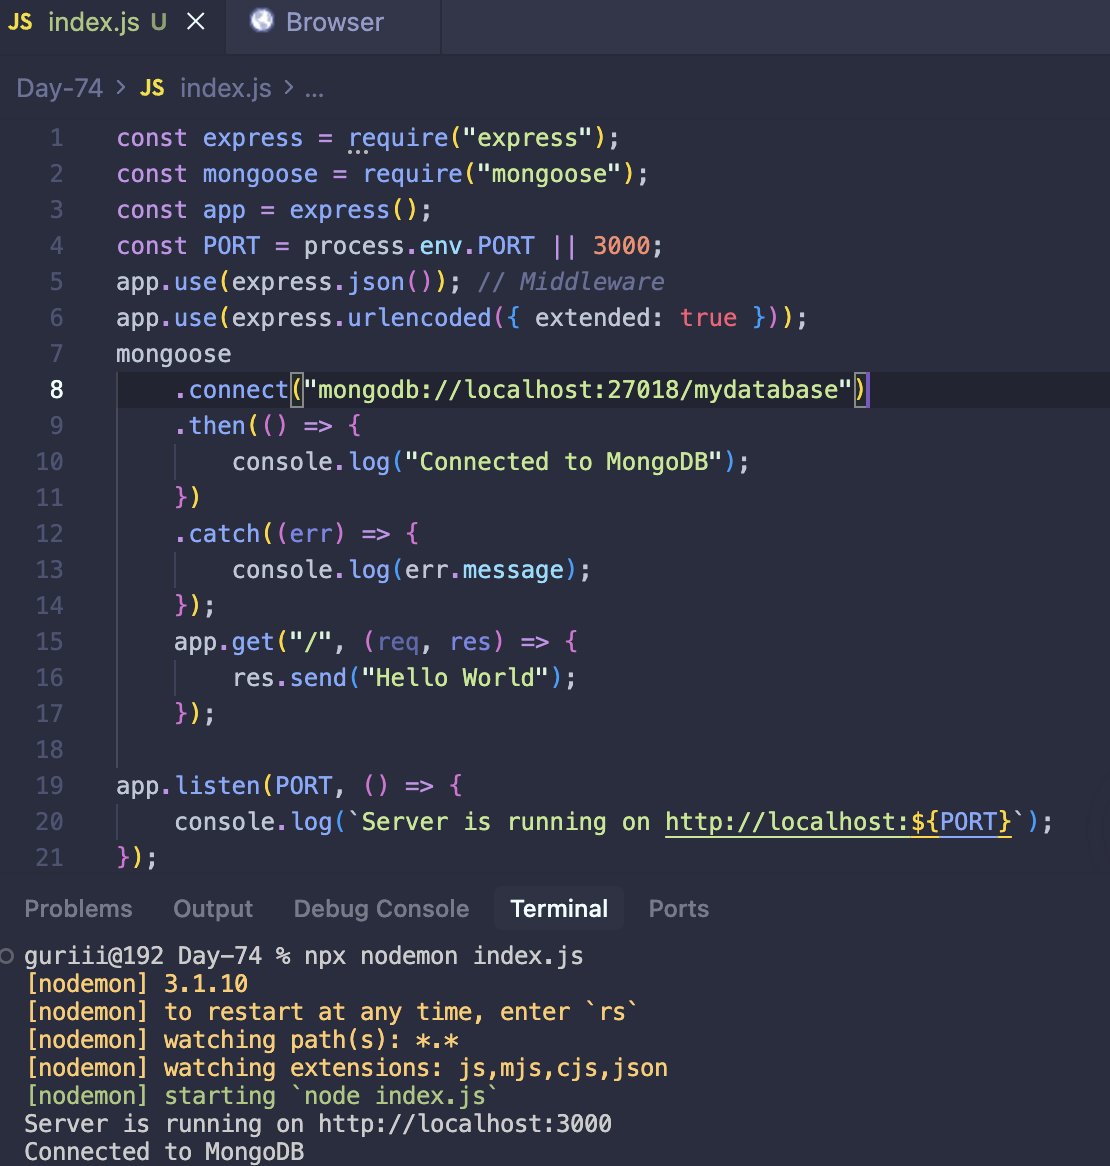1110x1166 pixels.
Task: Select the Terminal panel tab
Action: pos(559,909)
